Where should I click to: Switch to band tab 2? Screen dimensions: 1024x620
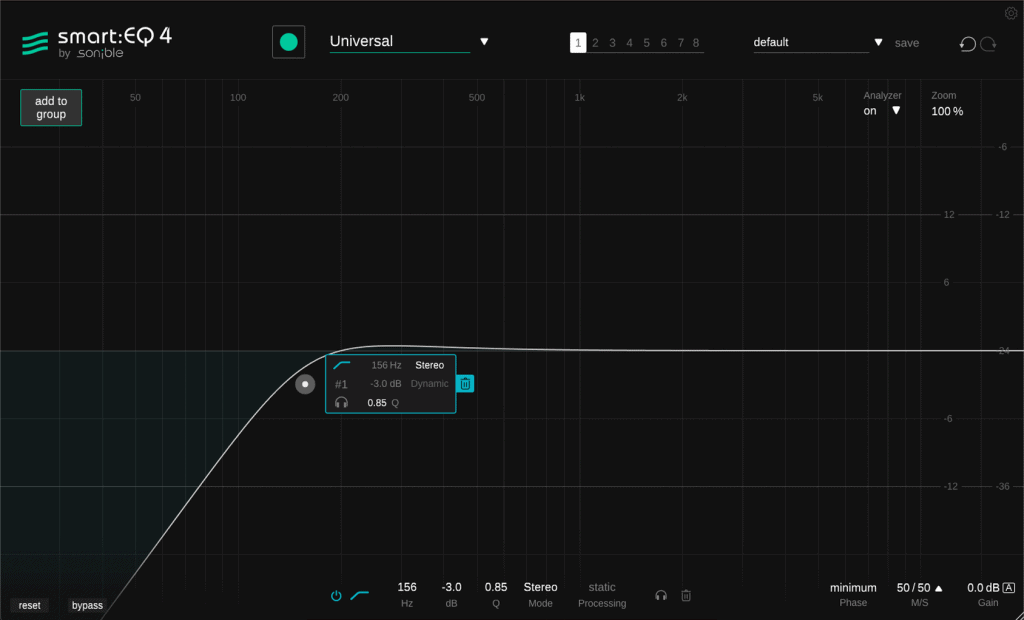pos(595,43)
